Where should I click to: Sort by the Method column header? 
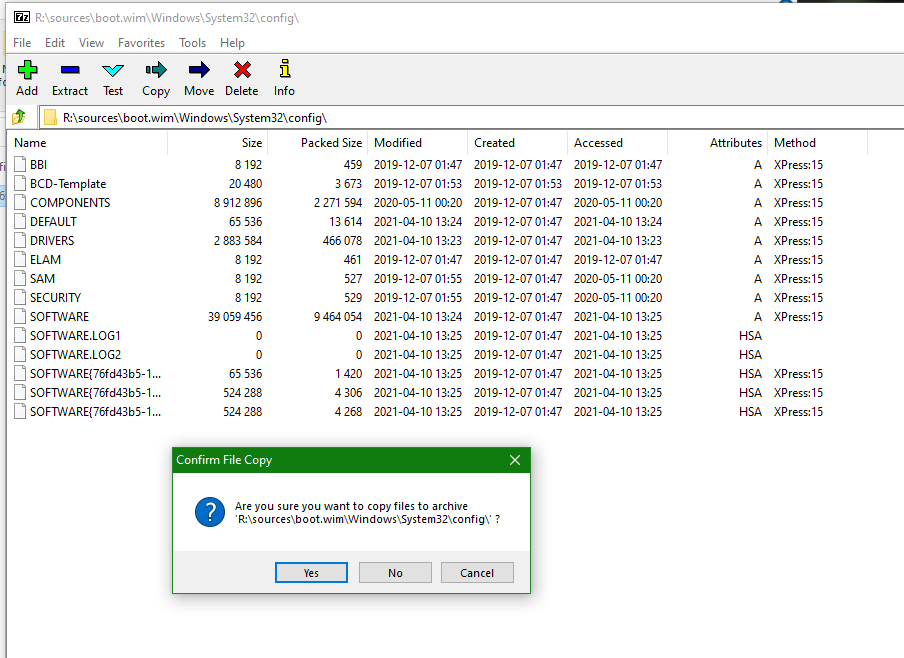pos(818,142)
